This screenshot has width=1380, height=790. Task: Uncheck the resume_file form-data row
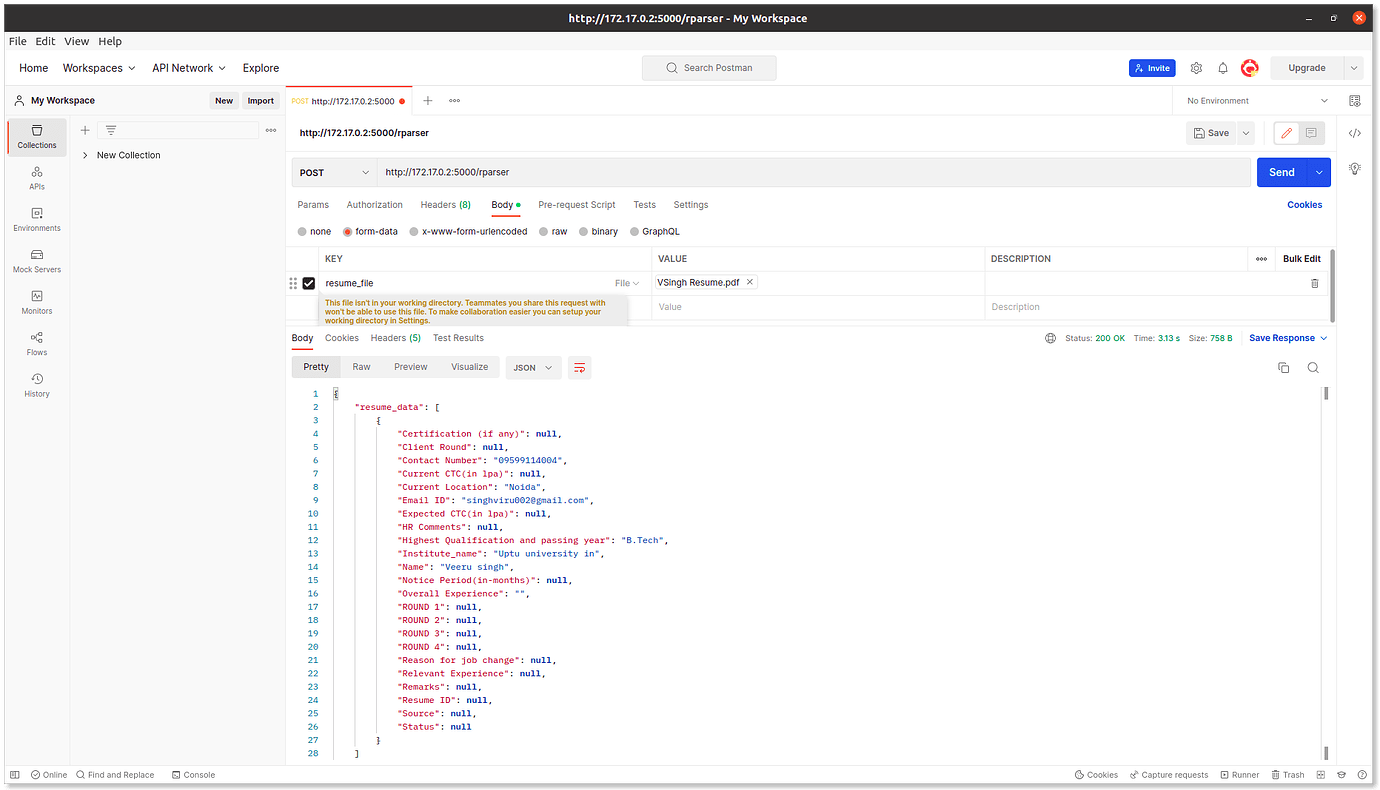[x=309, y=283]
